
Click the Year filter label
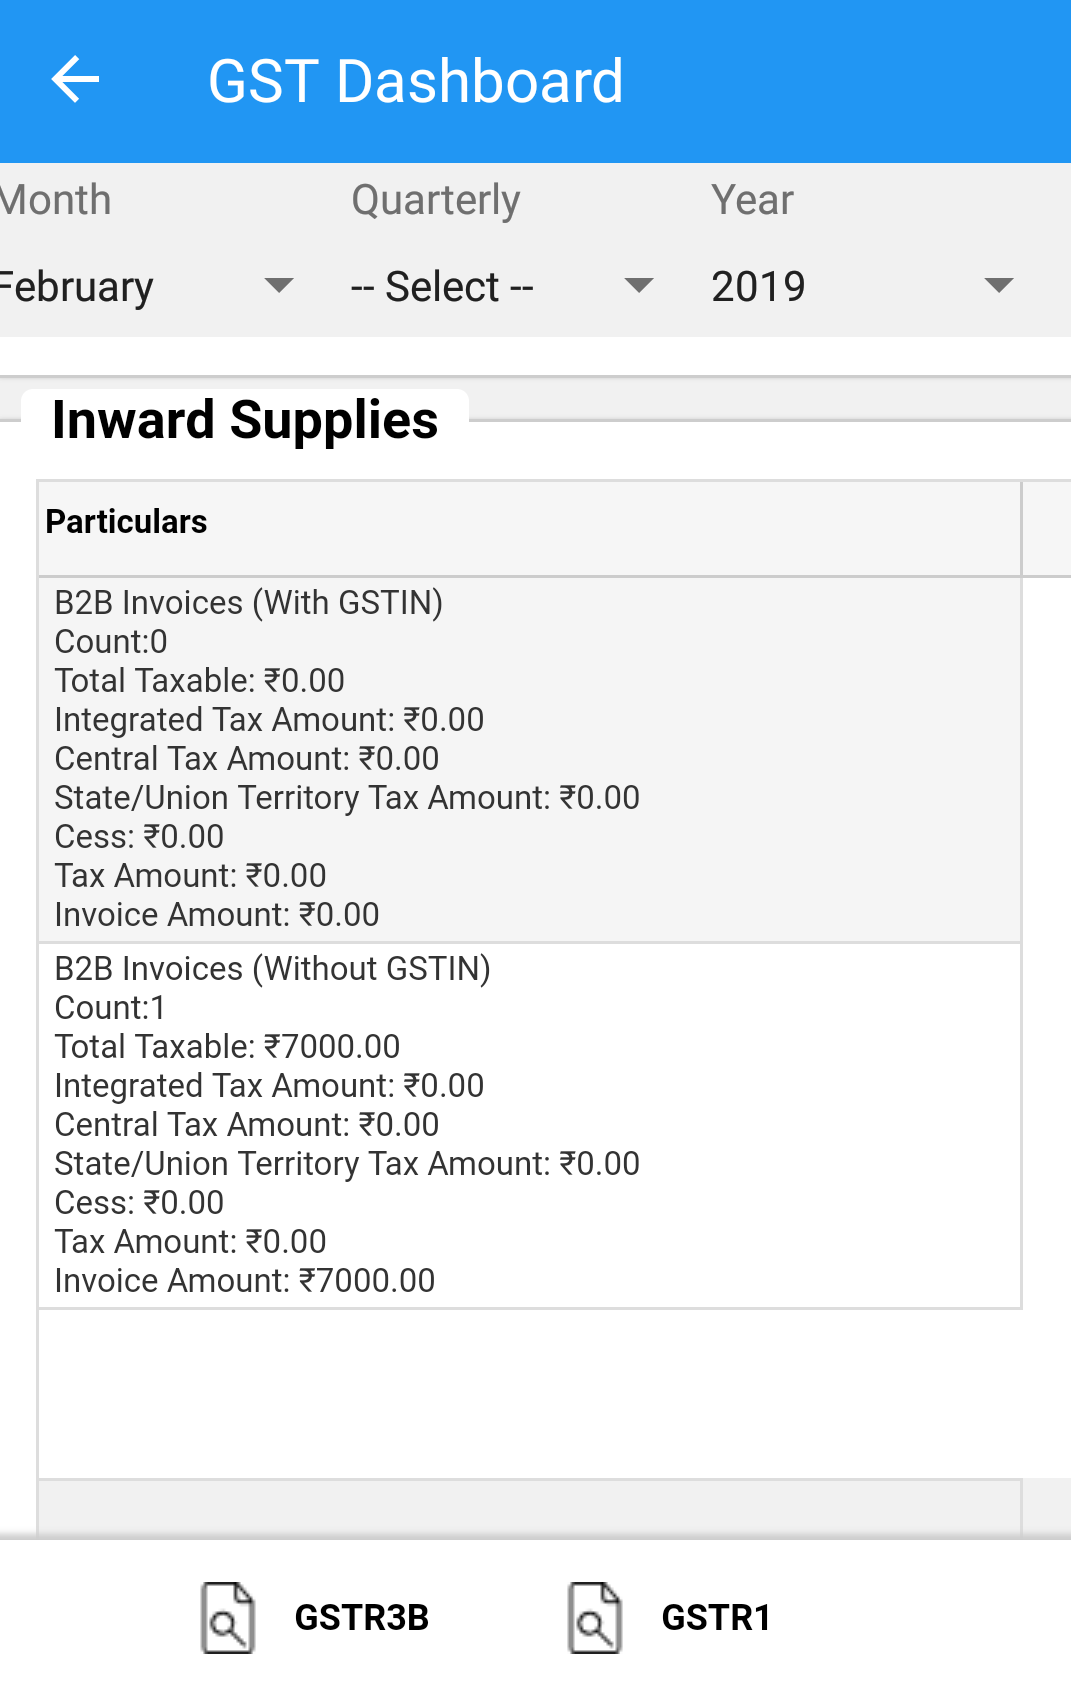click(x=752, y=200)
